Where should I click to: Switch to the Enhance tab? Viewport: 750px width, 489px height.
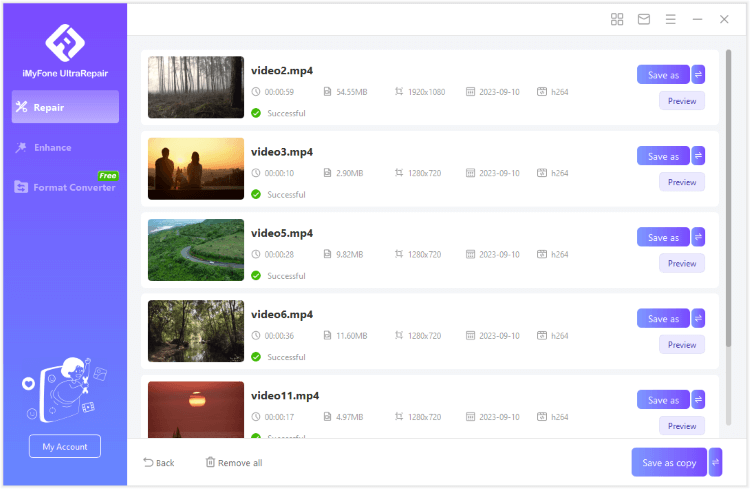pyautogui.click(x=52, y=147)
